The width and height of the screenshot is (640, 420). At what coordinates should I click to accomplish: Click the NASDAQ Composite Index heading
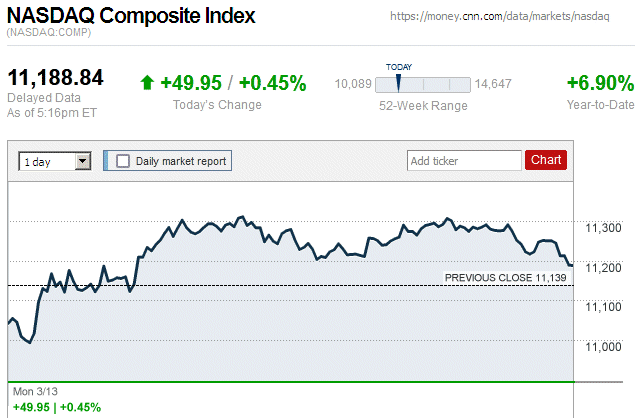coord(131,17)
